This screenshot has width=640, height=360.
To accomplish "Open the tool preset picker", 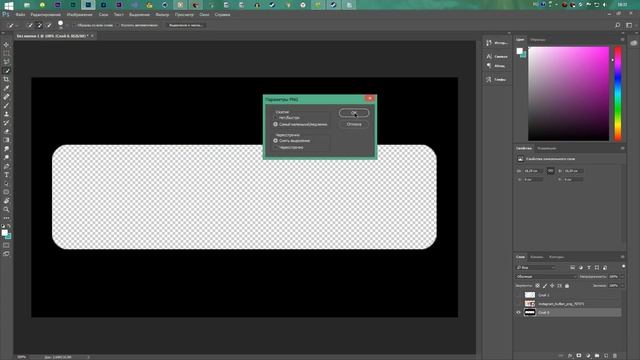I will click(x=13, y=25).
